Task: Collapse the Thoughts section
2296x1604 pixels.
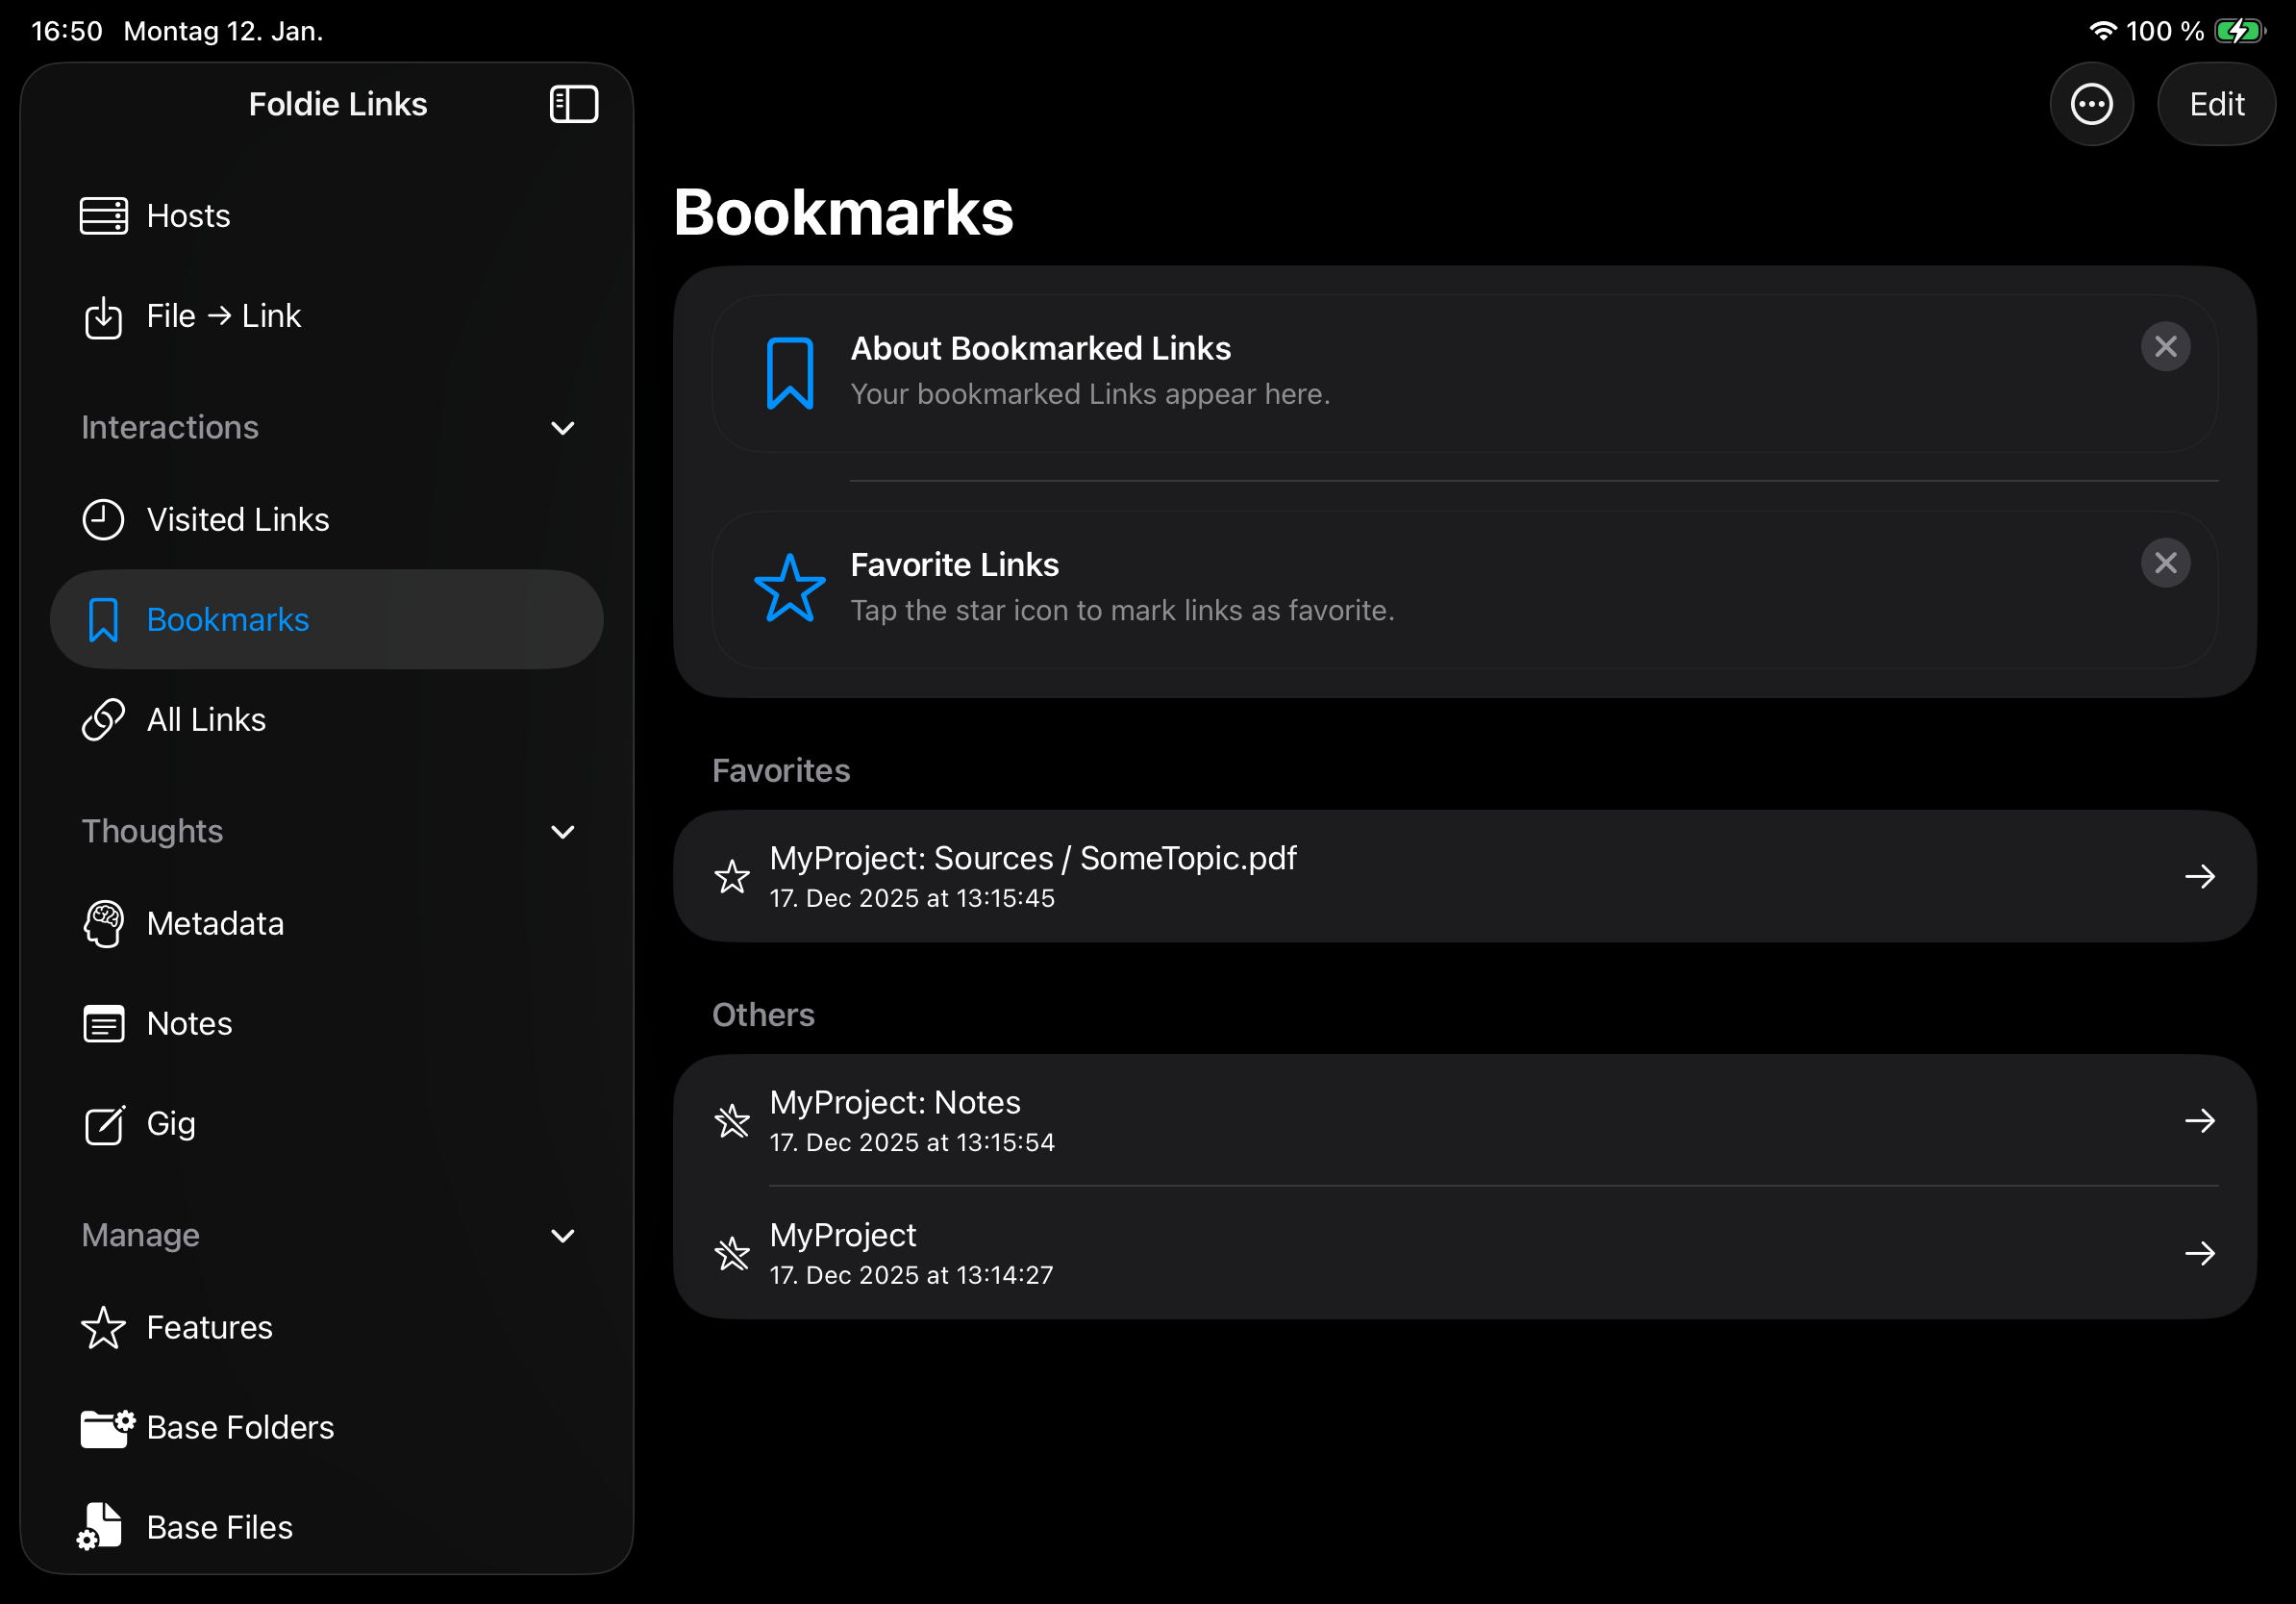Action: [x=563, y=831]
